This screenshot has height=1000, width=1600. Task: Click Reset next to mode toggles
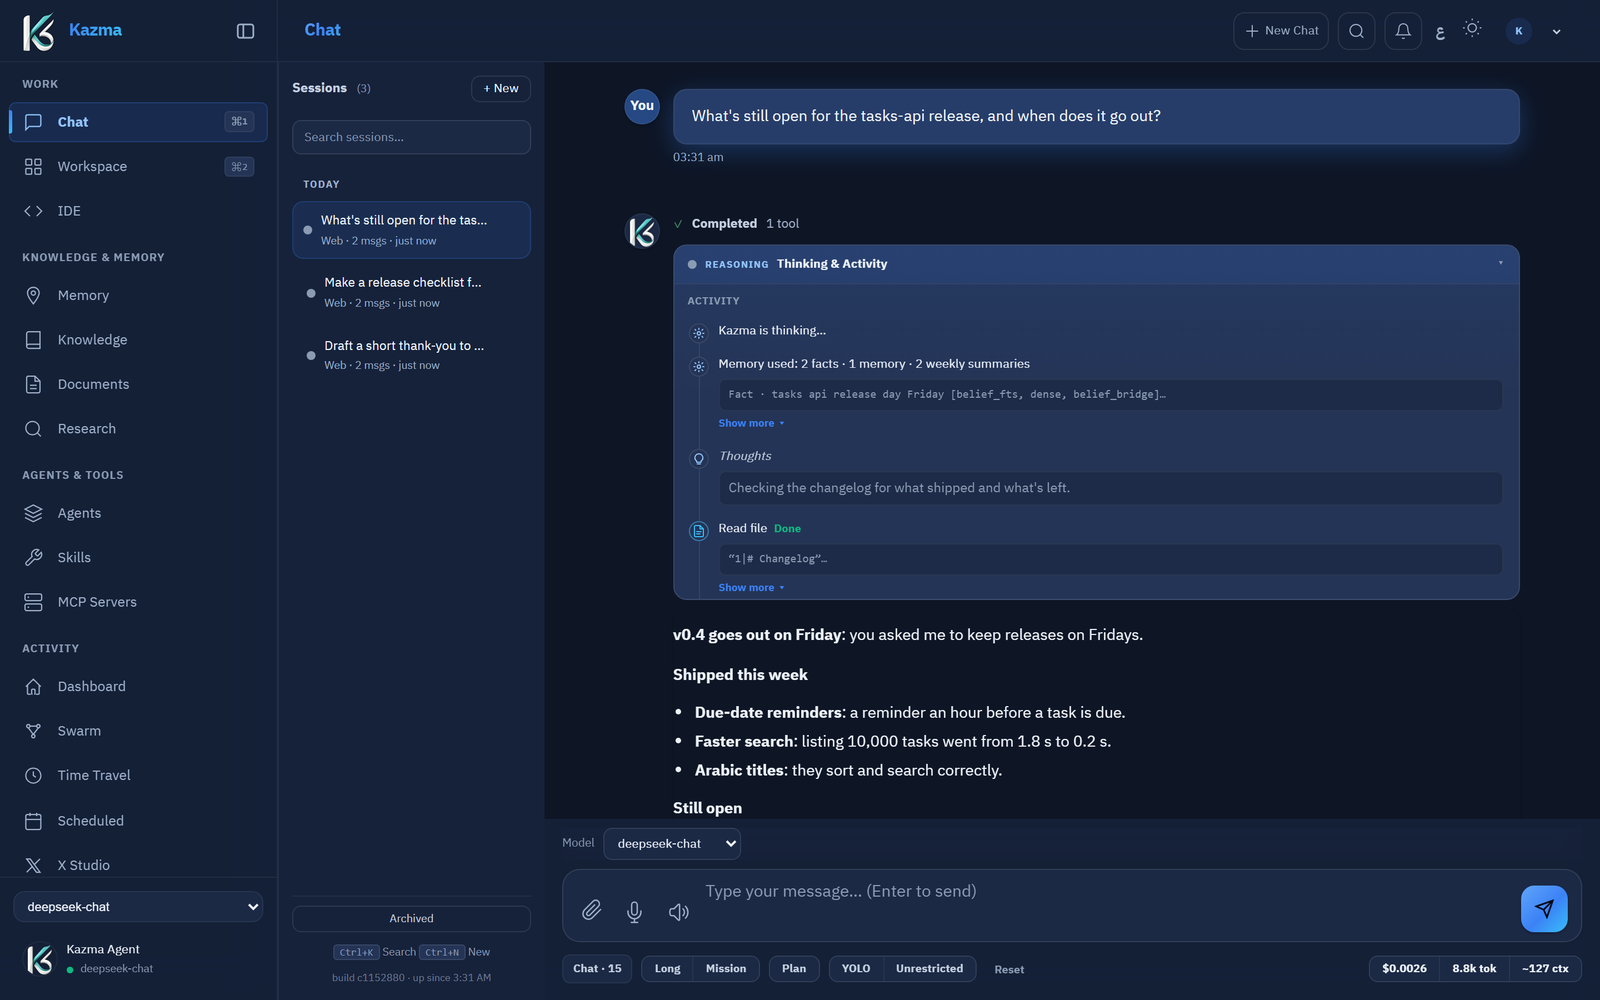click(1009, 970)
